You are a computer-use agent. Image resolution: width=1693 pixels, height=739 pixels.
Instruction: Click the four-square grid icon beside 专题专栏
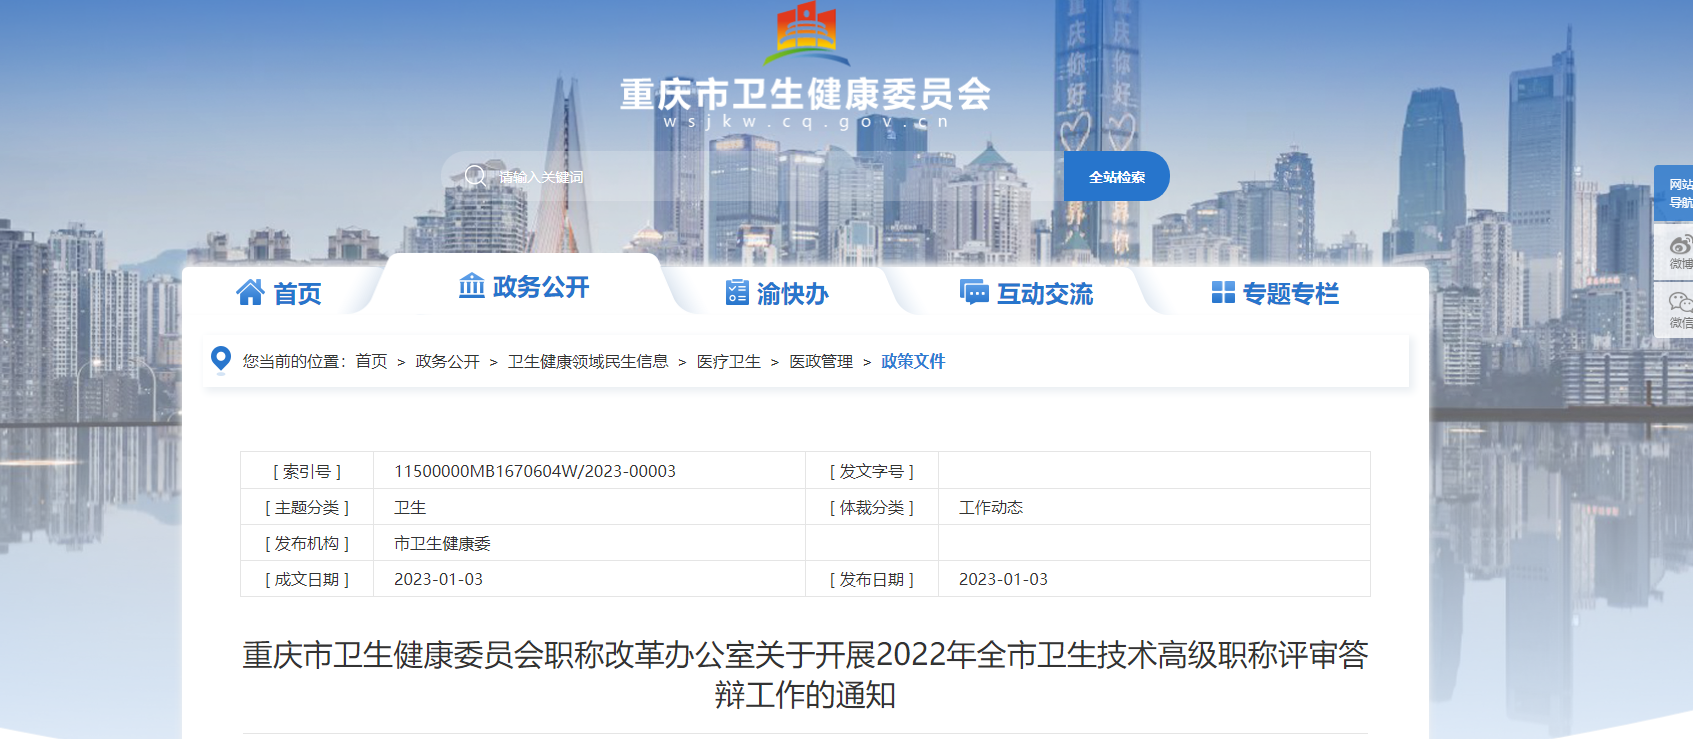pos(1222,292)
